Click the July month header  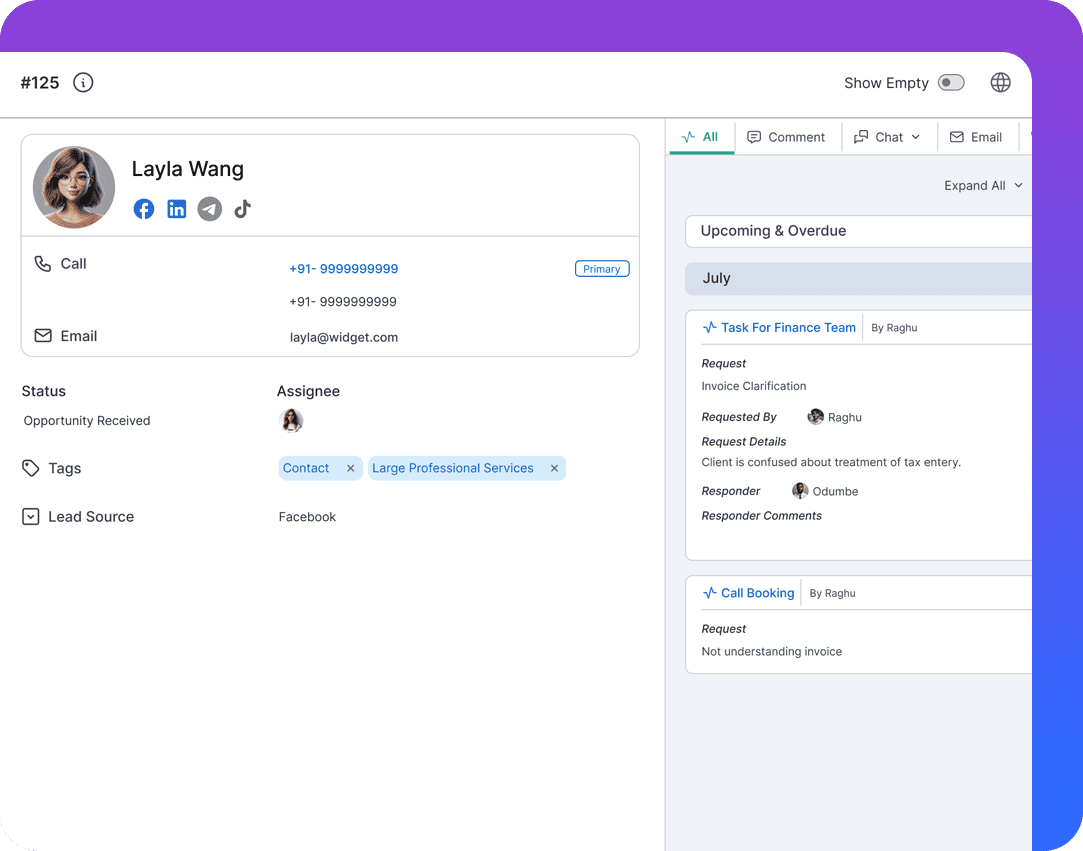click(x=859, y=278)
